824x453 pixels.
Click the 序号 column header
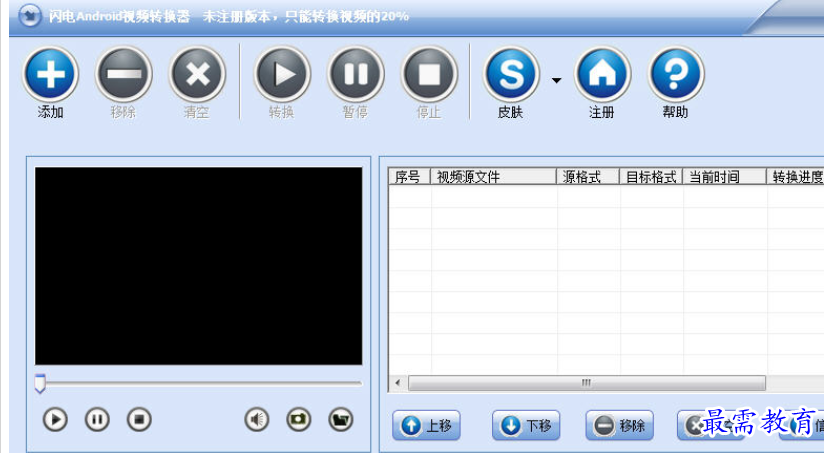pos(409,177)
